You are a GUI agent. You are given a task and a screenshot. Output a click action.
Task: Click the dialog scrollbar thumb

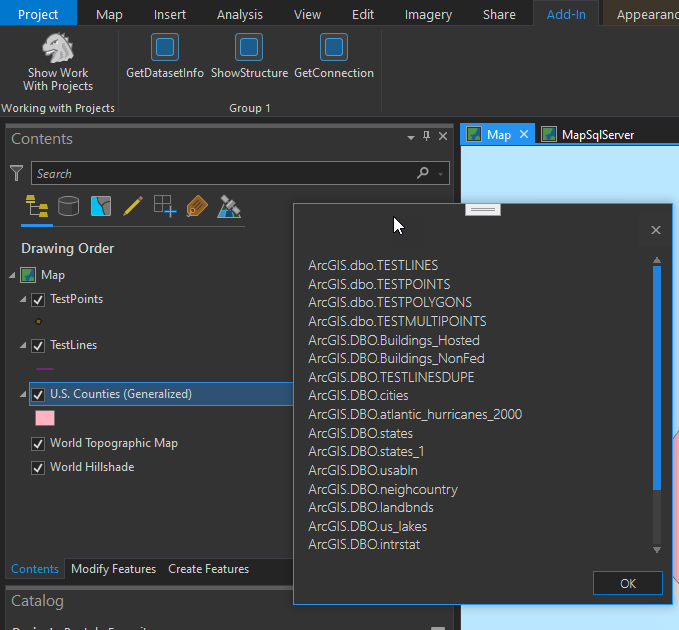point(656,378)
